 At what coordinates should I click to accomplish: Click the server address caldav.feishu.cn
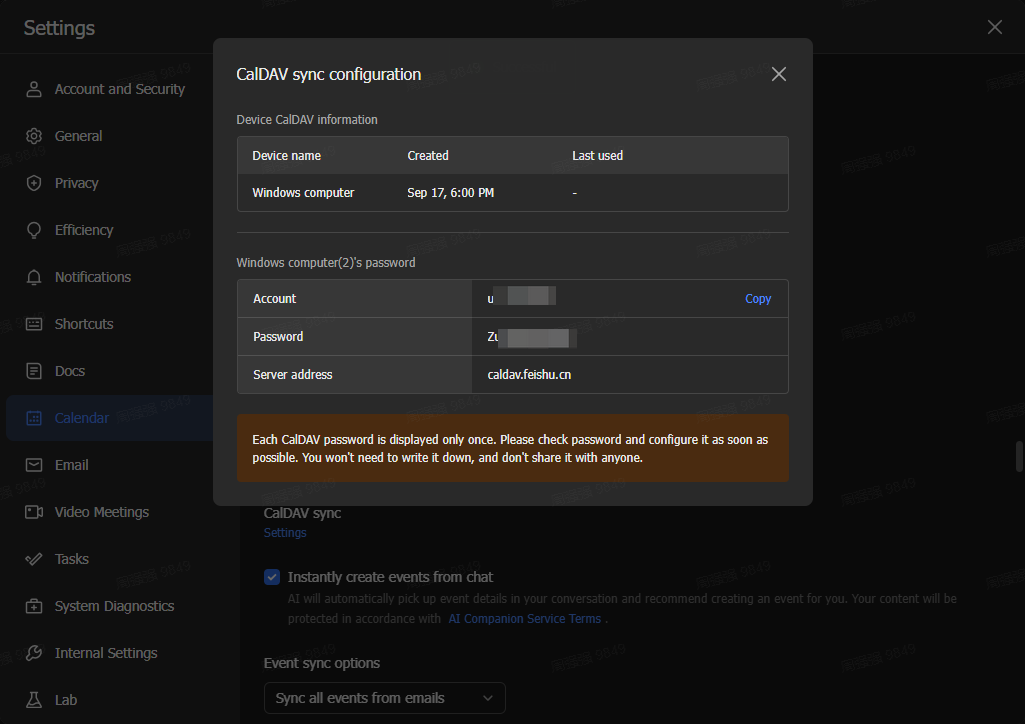click(x=529, y=374)
